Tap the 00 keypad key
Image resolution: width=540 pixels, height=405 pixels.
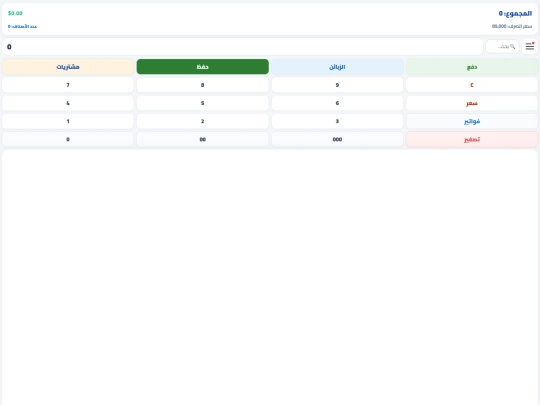click(x=202, y=139)
